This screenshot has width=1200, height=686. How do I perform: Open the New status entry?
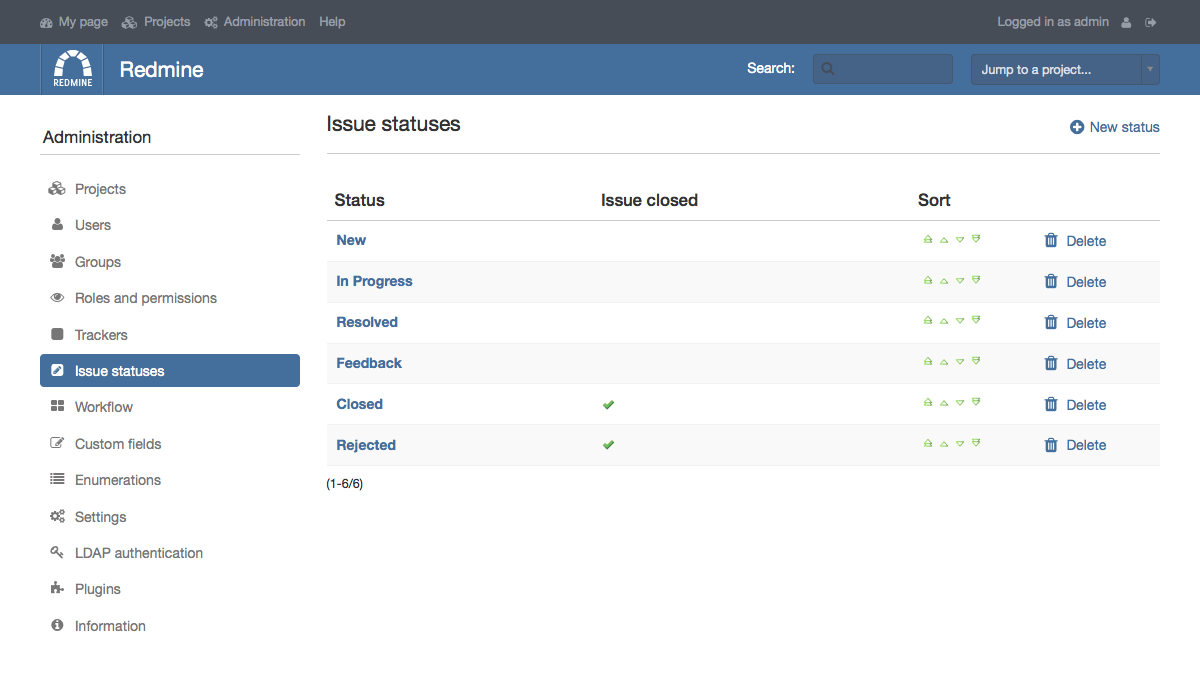pyautogui.click(x=351, y=240)
